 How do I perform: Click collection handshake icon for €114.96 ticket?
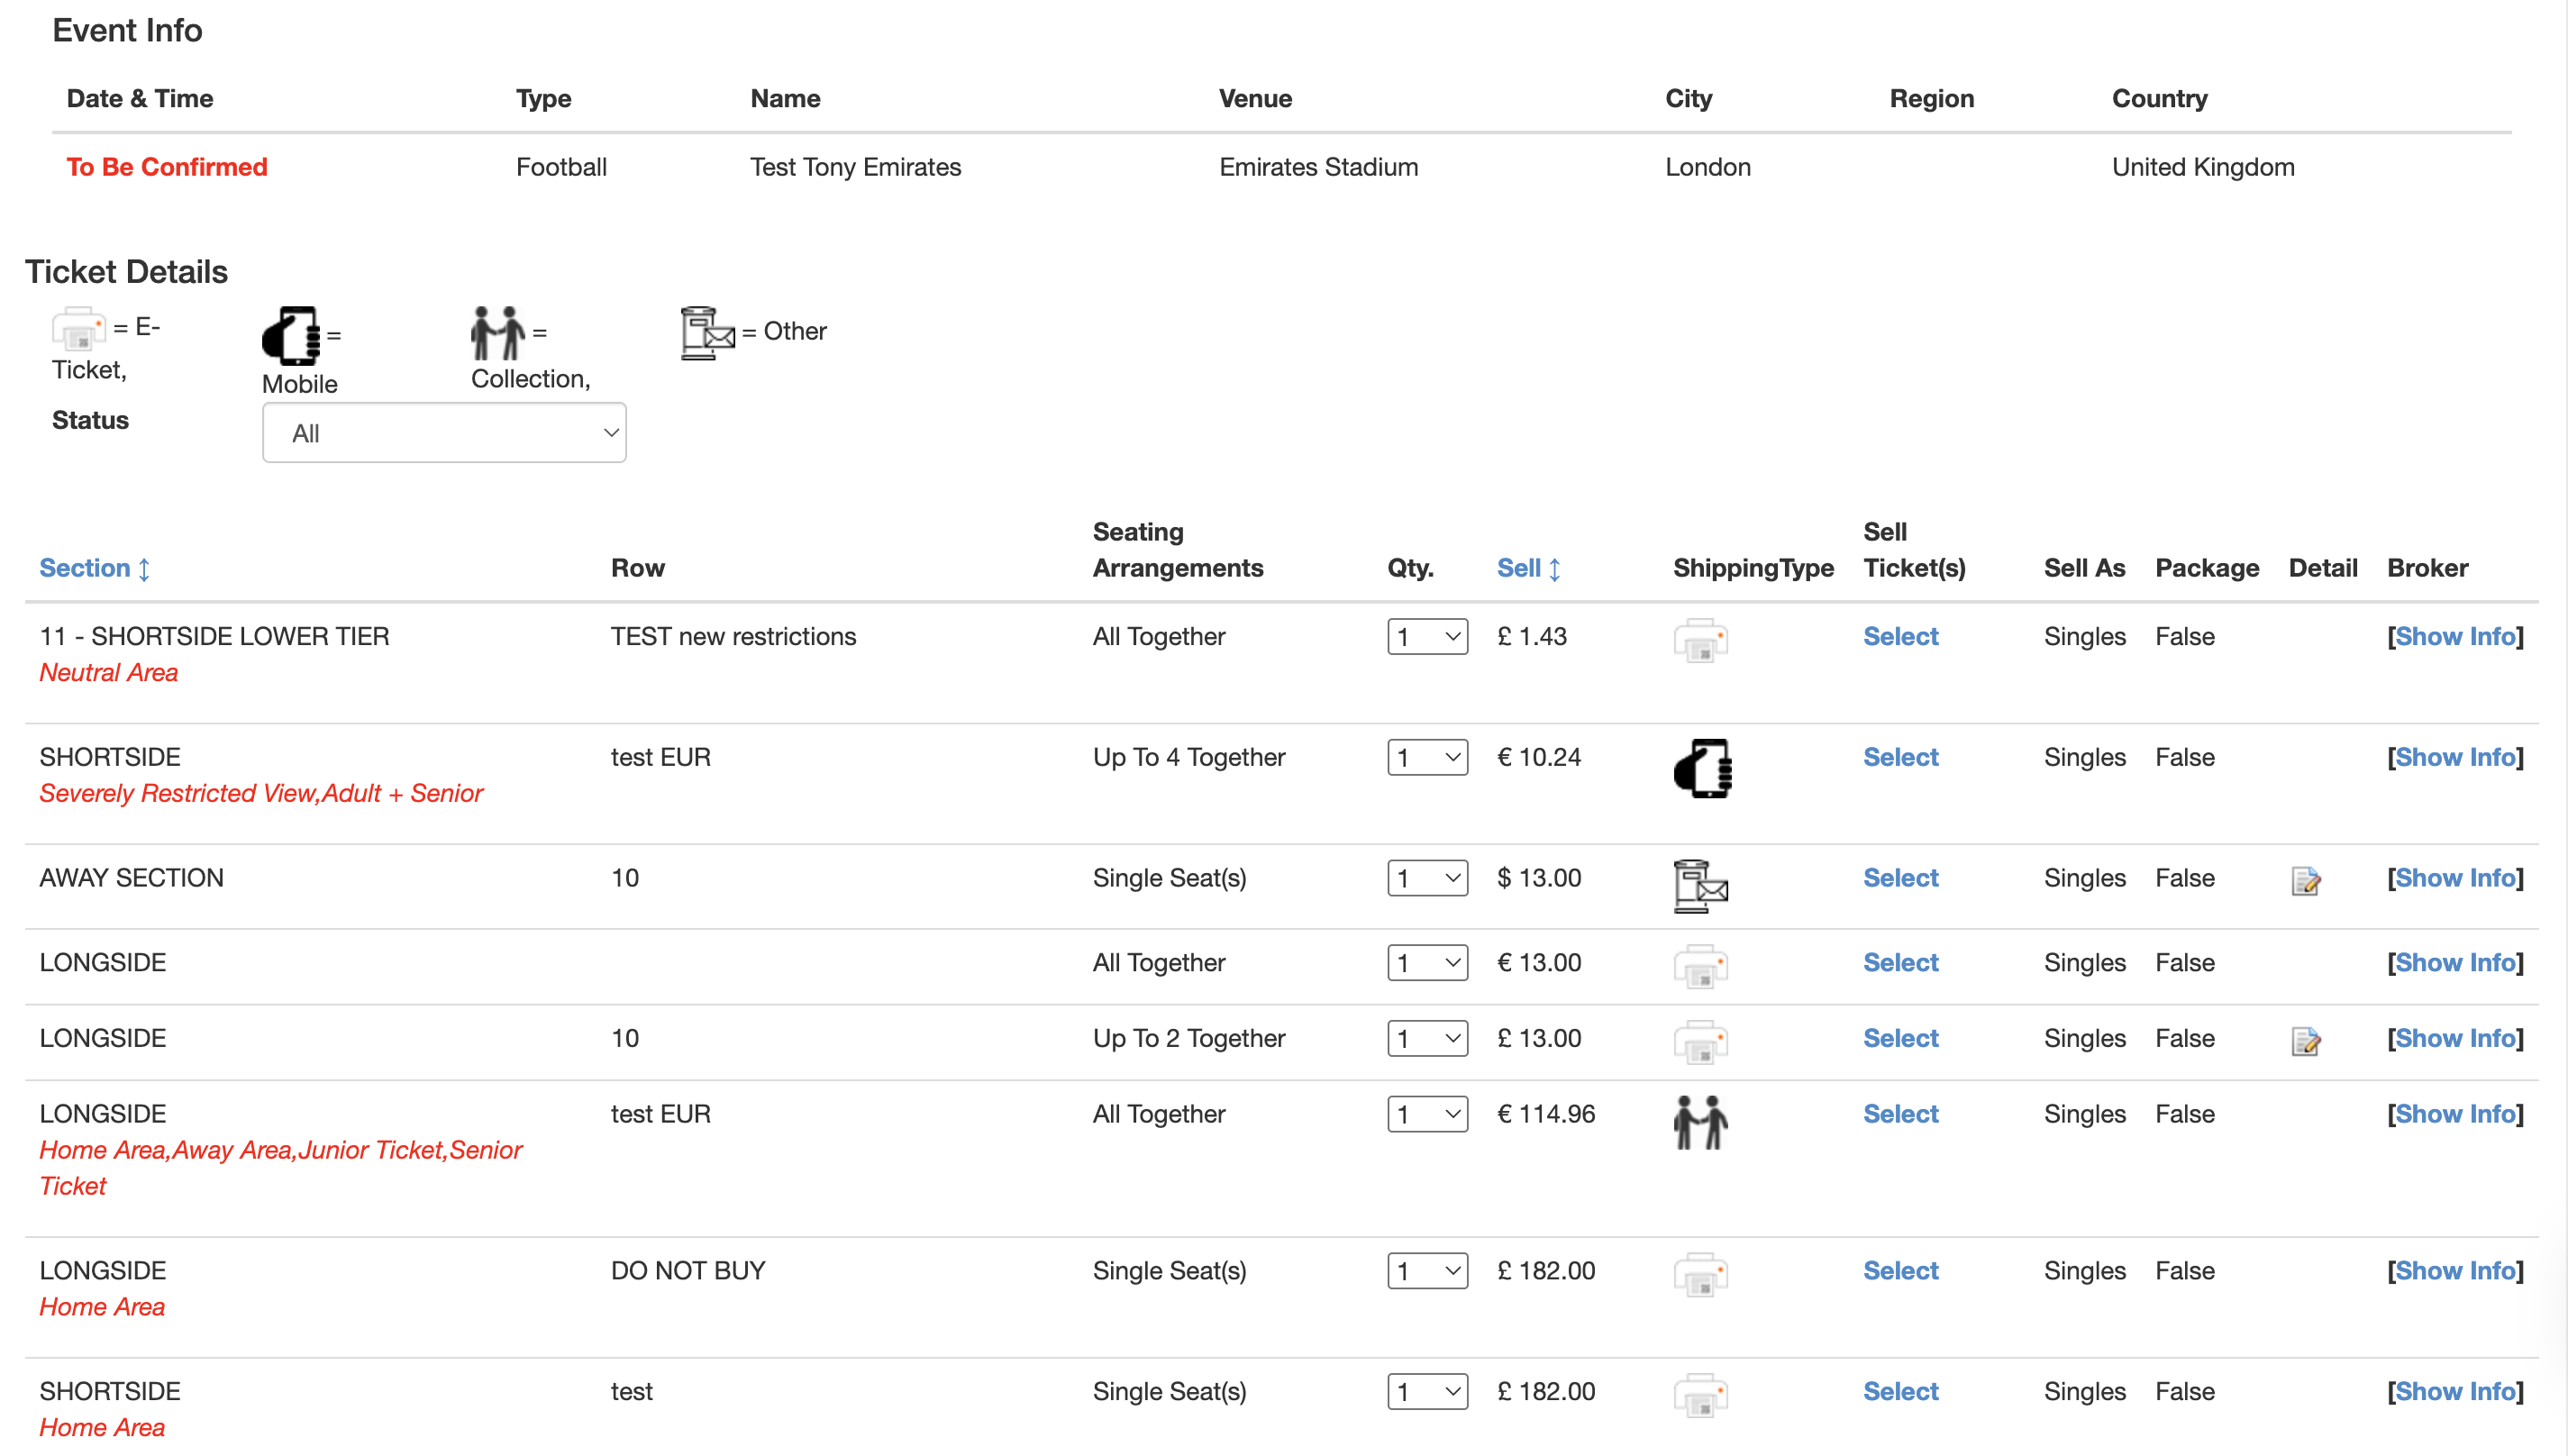point(1700,1122)
